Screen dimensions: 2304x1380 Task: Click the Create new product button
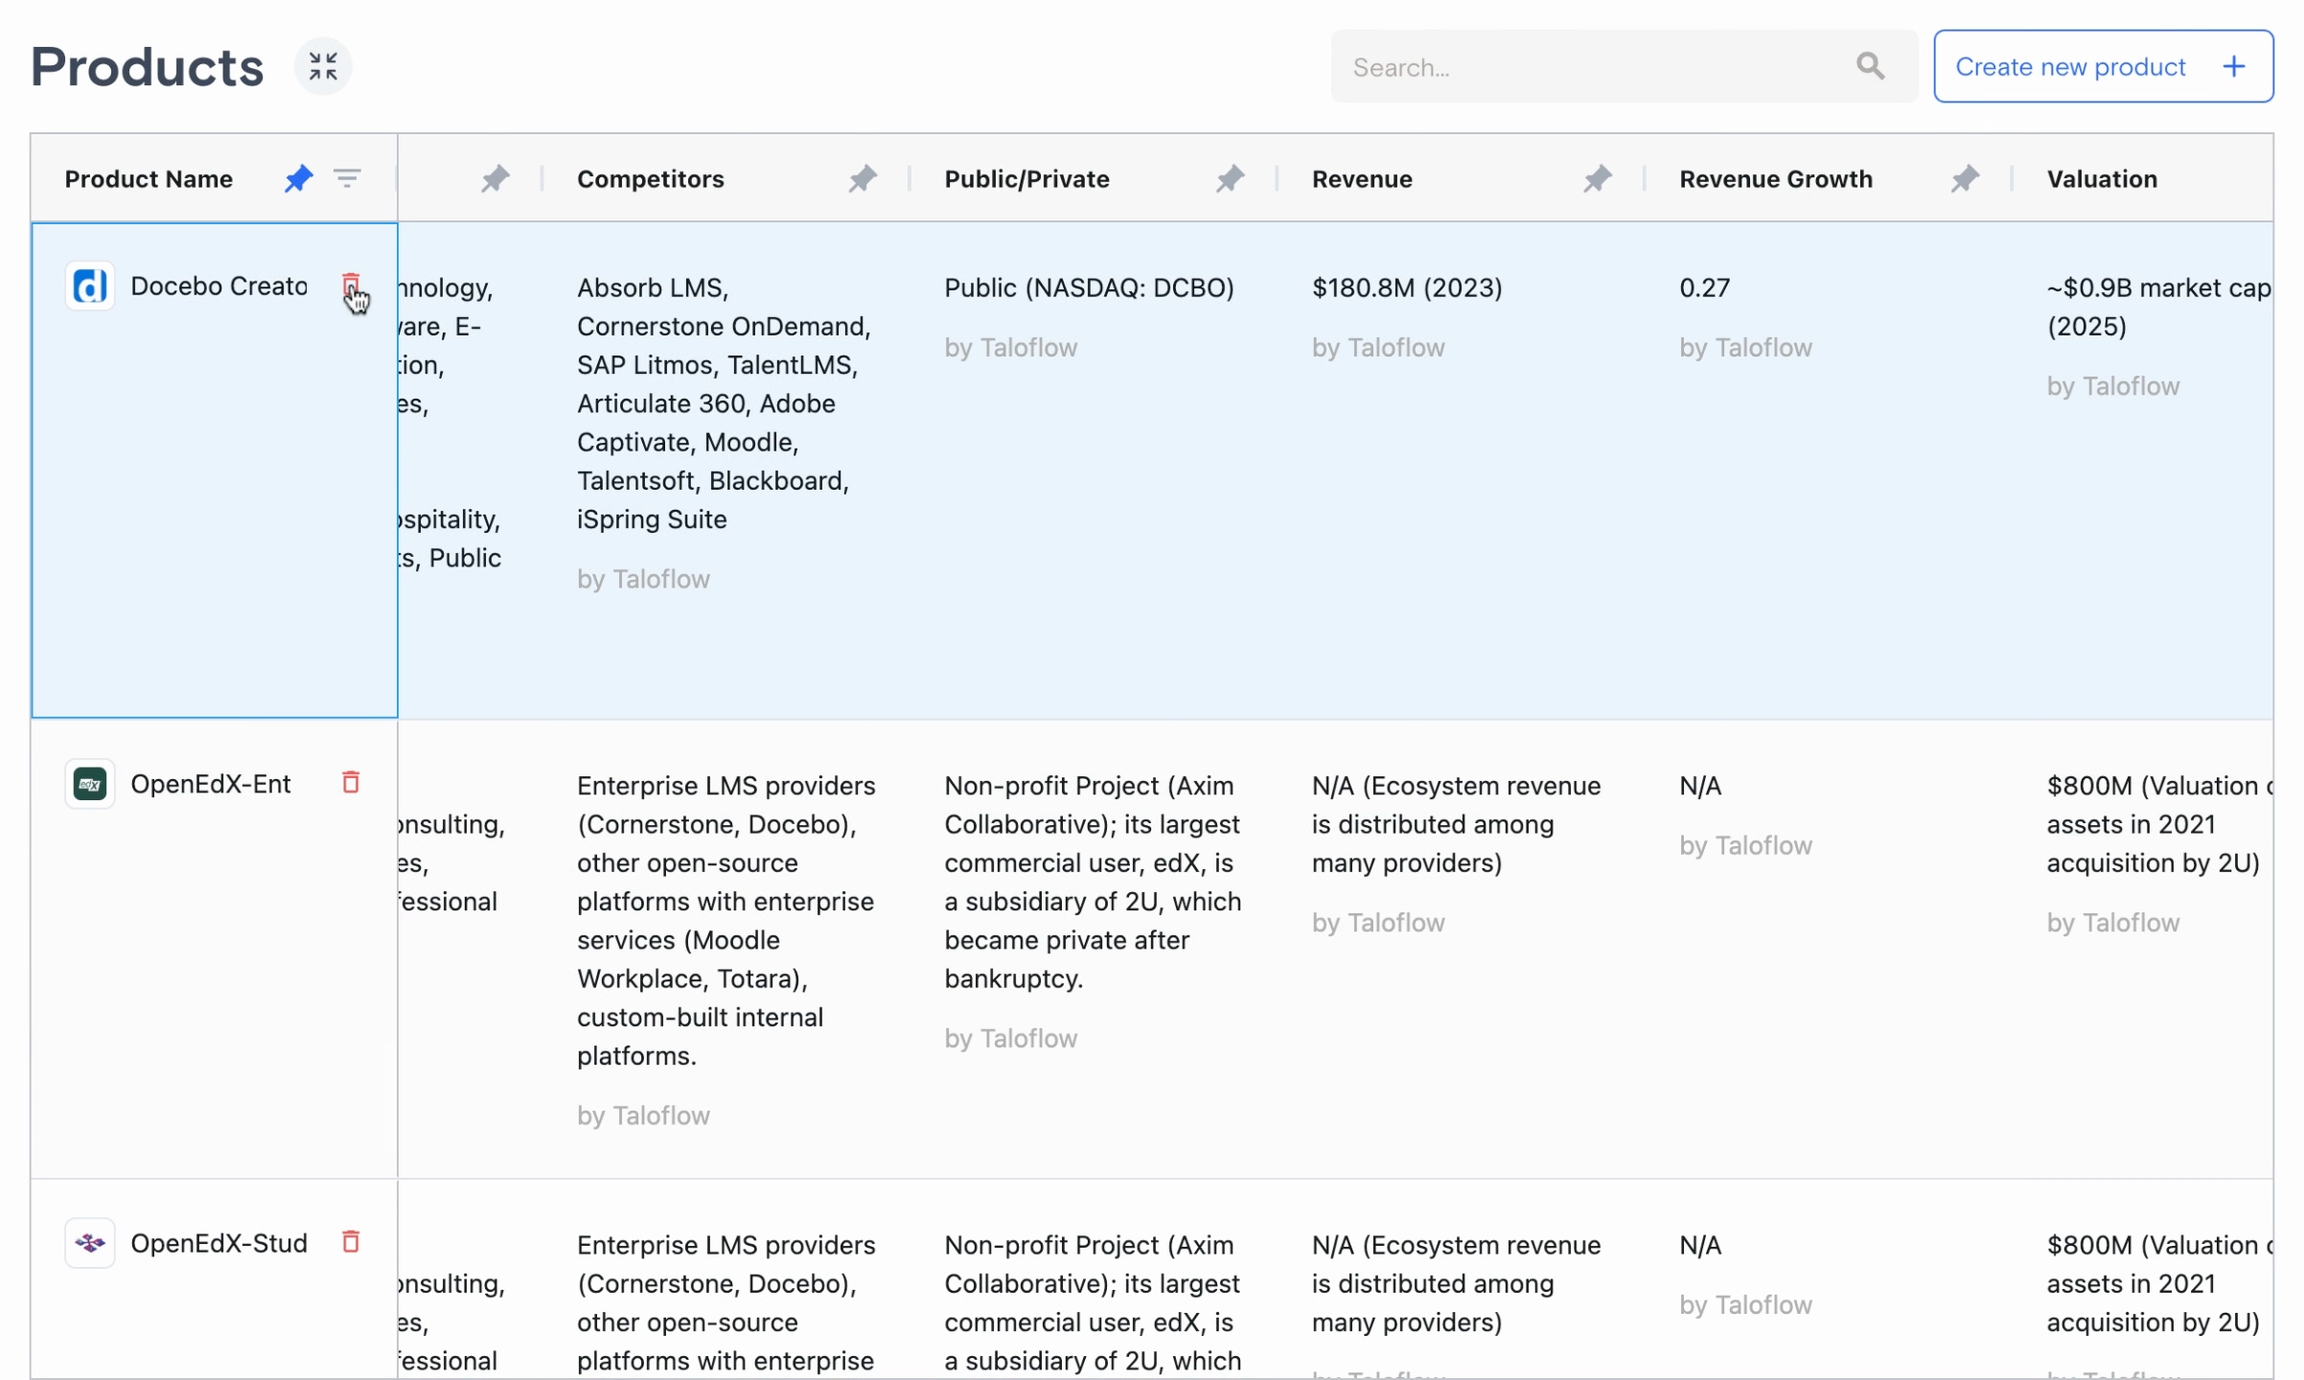[2070, 67]
